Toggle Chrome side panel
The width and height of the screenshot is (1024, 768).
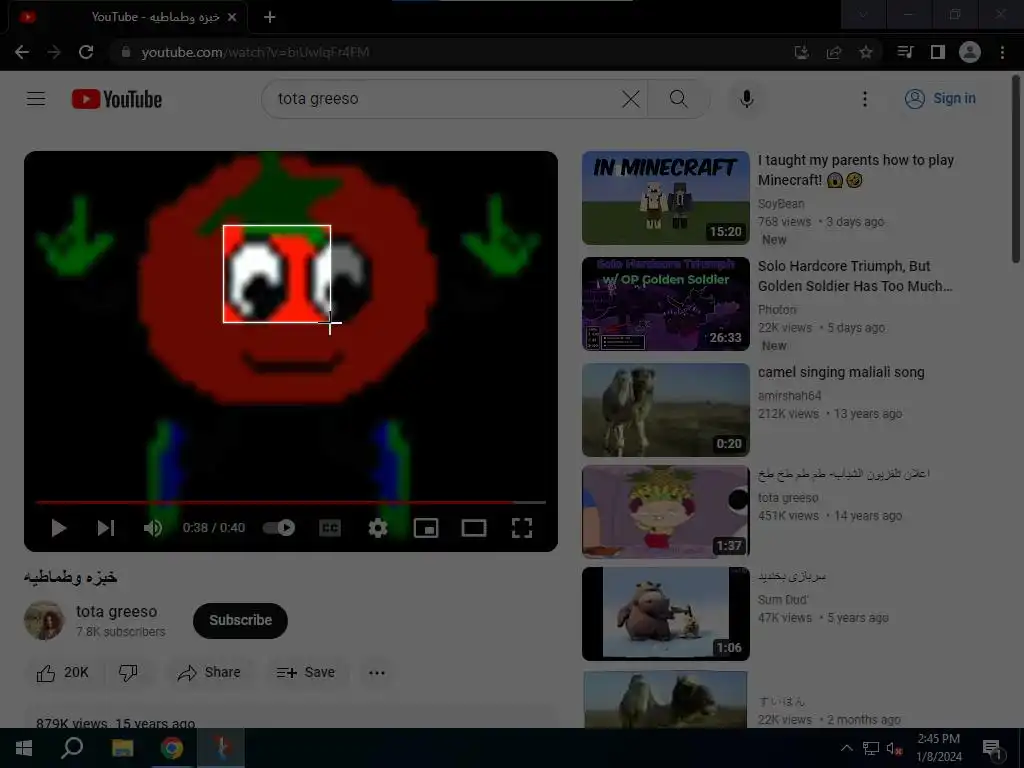(937, 52)
